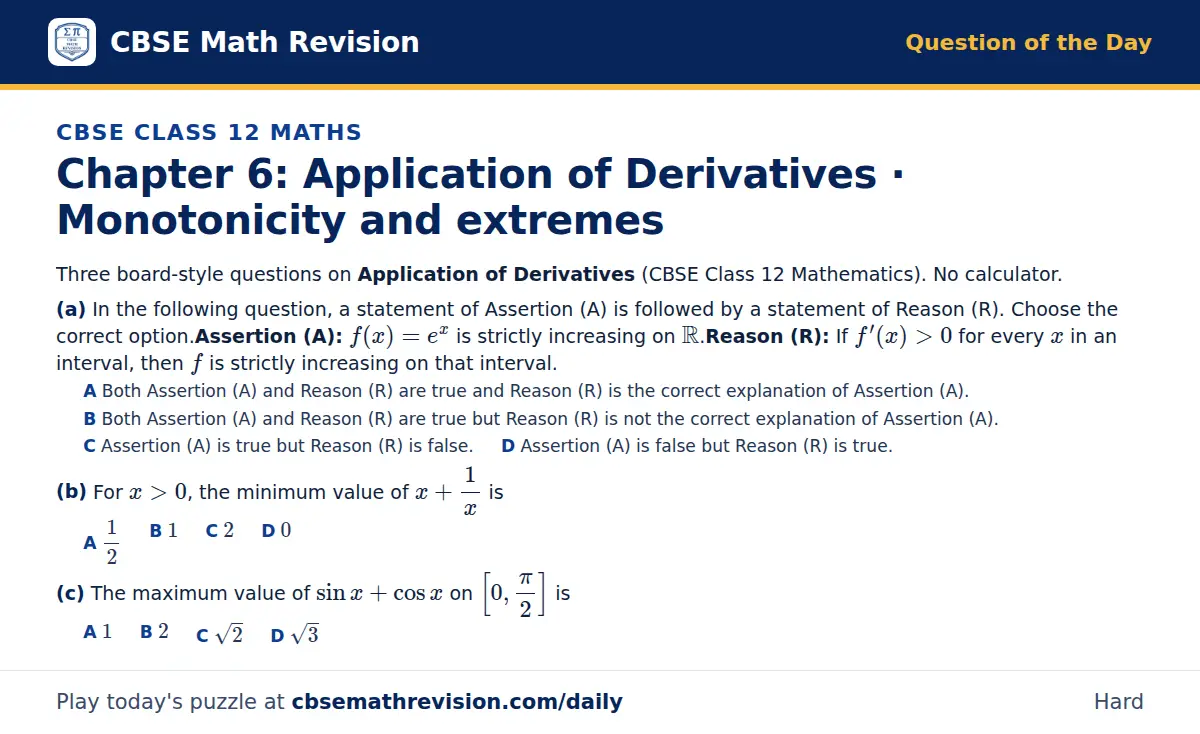Click the 'Three board-style questions' intro text
Viewport: 1200px width, 734px height.
(559, 274)
